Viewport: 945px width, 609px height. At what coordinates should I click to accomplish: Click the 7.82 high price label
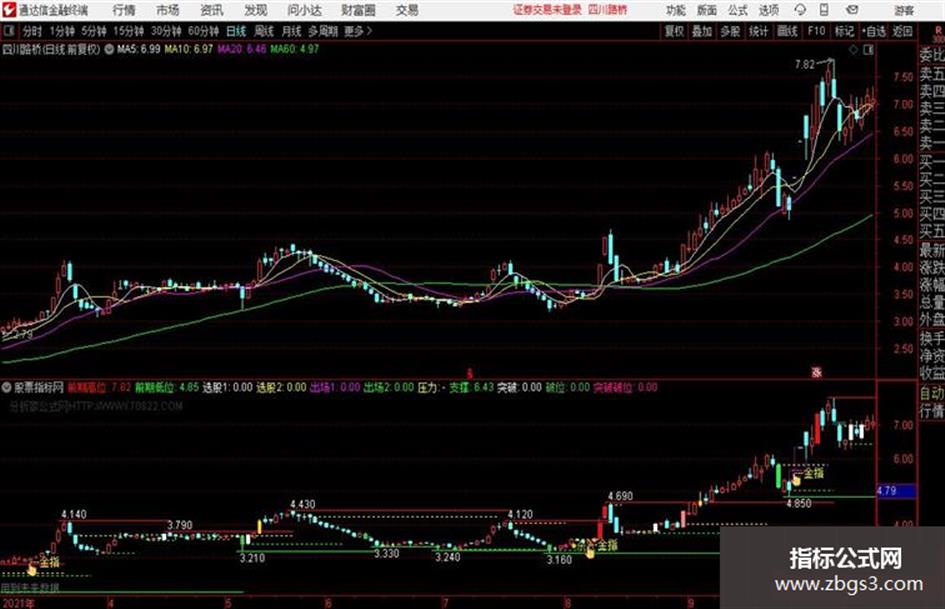pyautogui.click(x=805, y=65)
